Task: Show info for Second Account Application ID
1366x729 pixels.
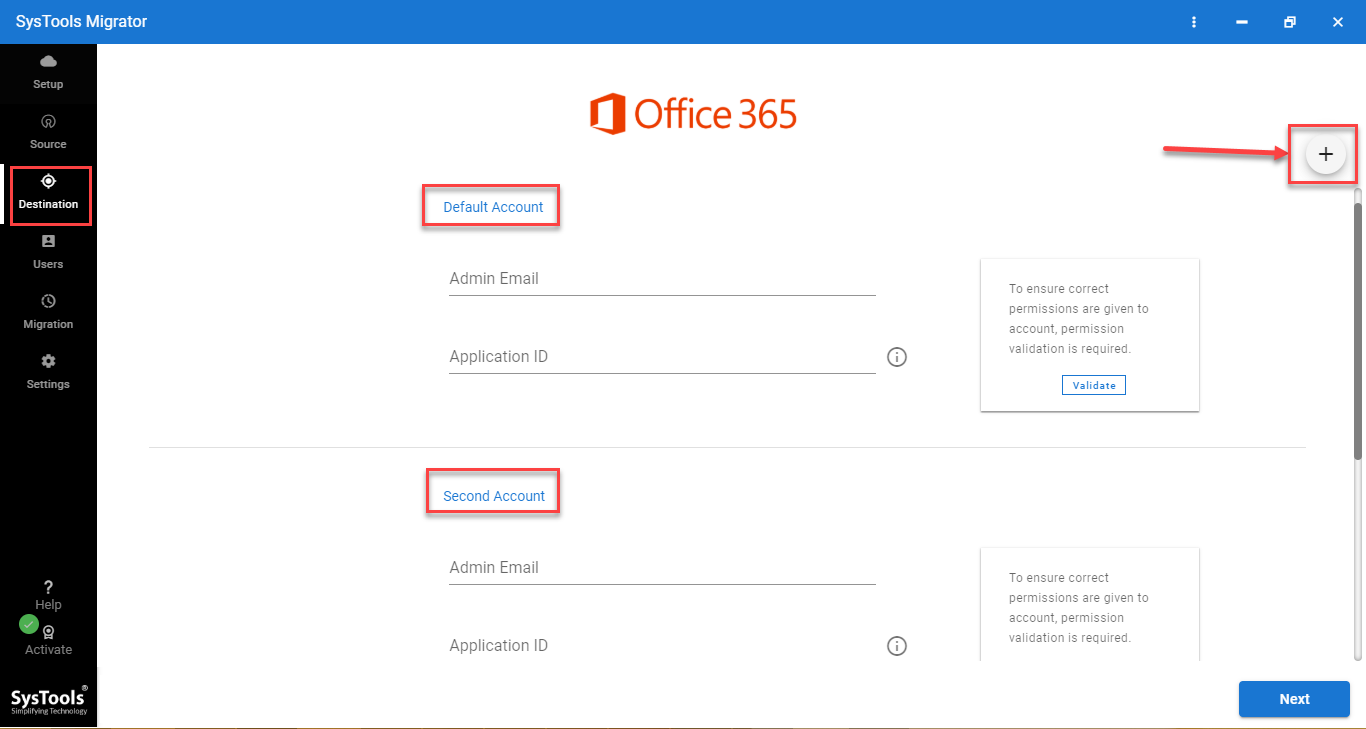Action: (897, 646)
